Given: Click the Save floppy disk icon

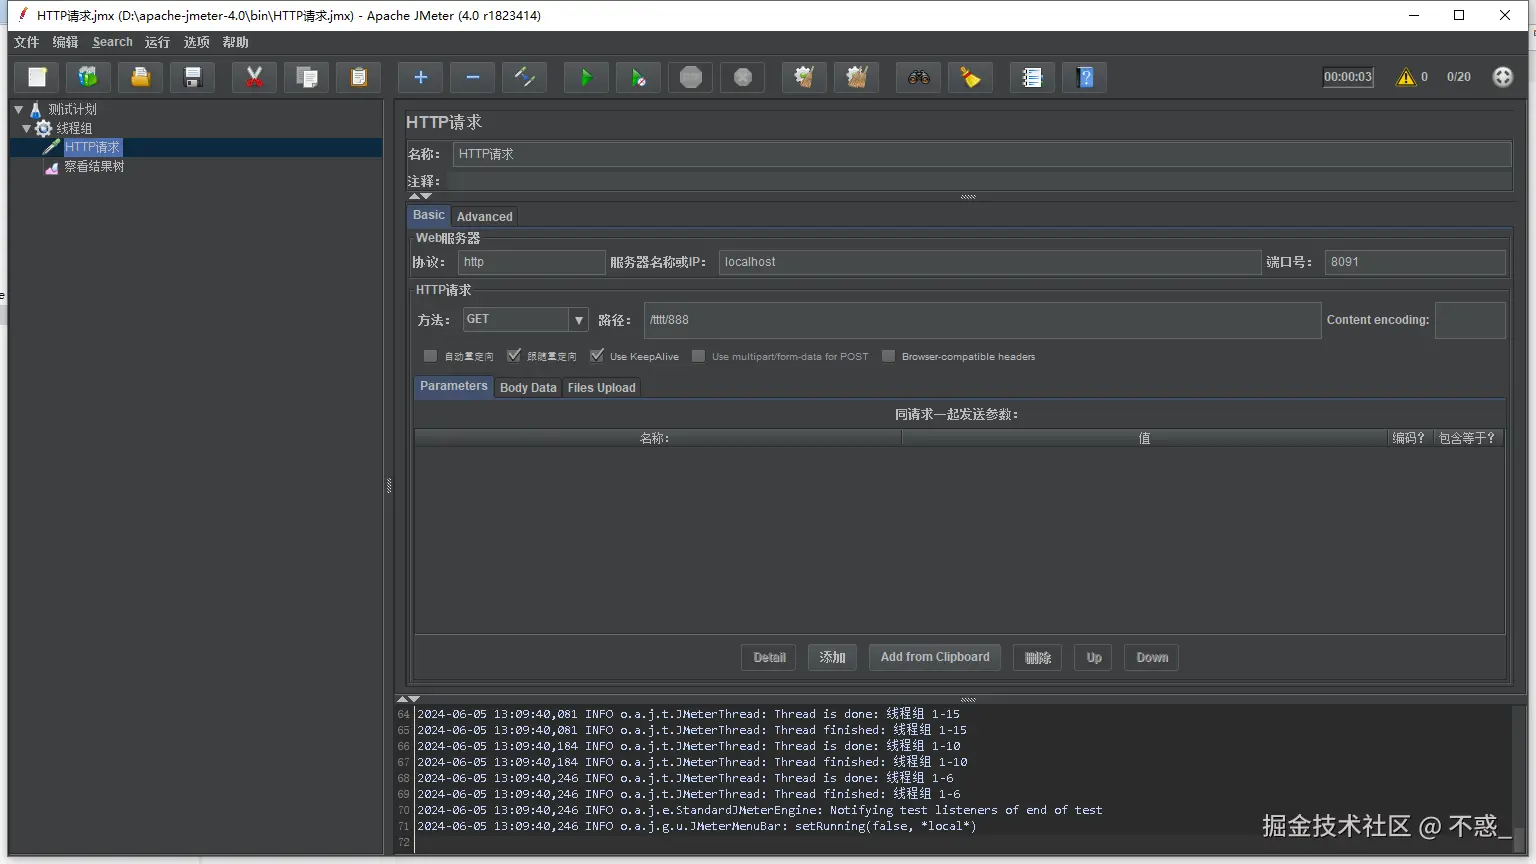Looking at the screenshot, I should point(193,78).
